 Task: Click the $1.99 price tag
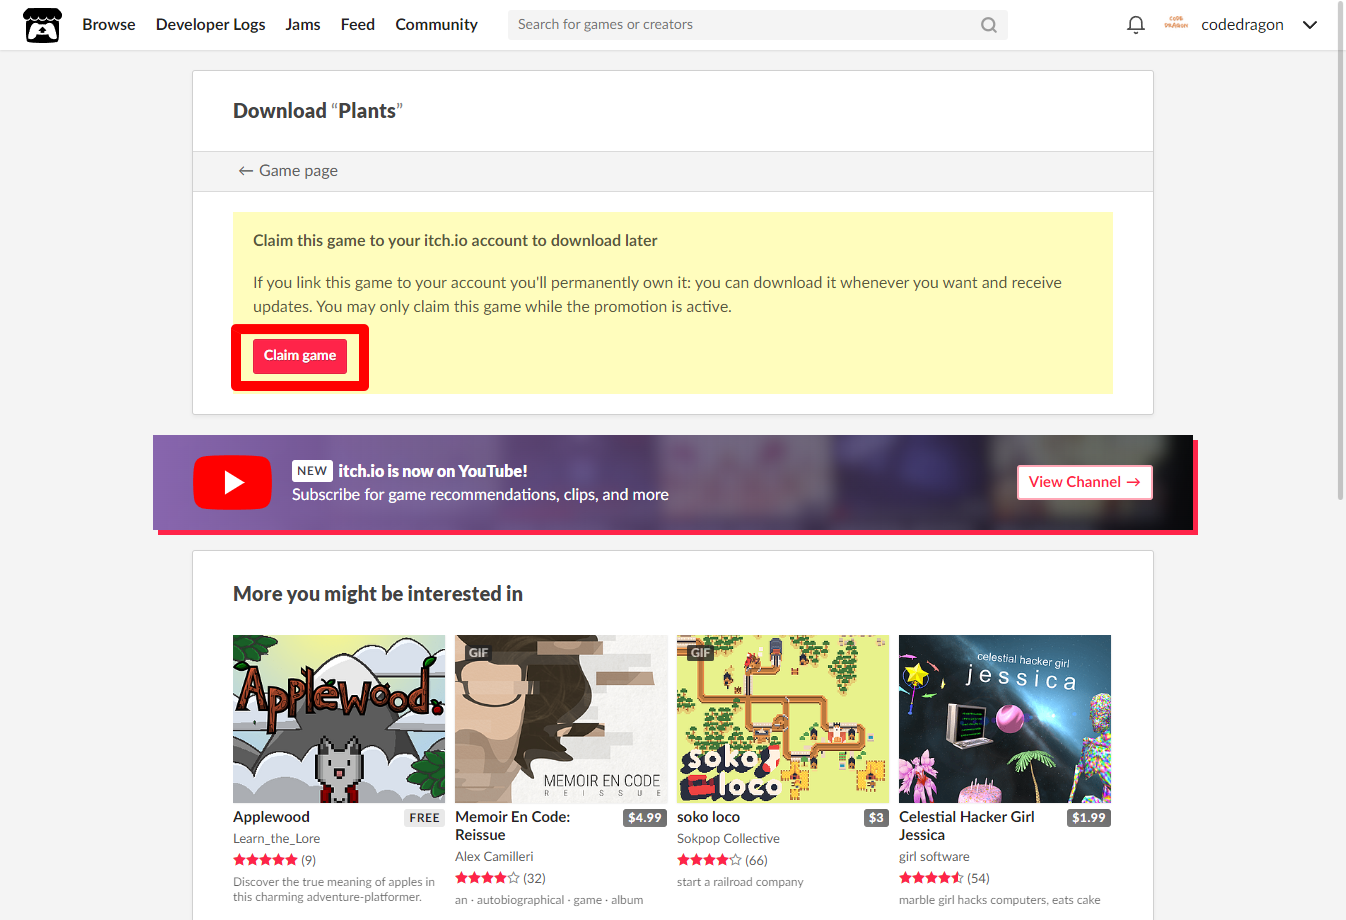tap(1089, 818)
